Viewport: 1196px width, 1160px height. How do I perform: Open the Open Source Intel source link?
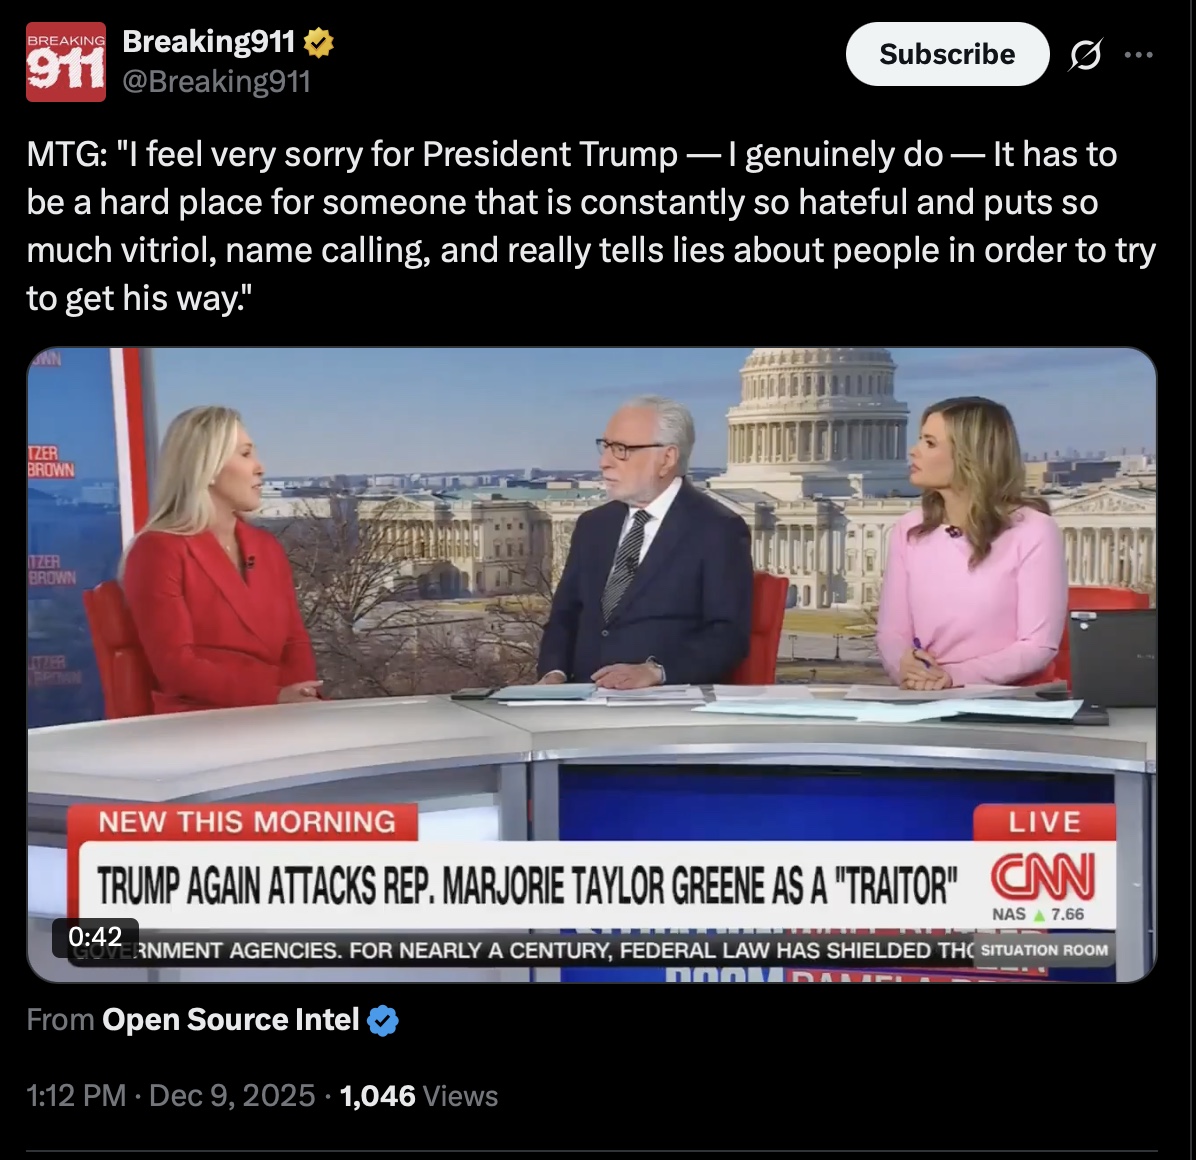click(x=230, y=1020)
